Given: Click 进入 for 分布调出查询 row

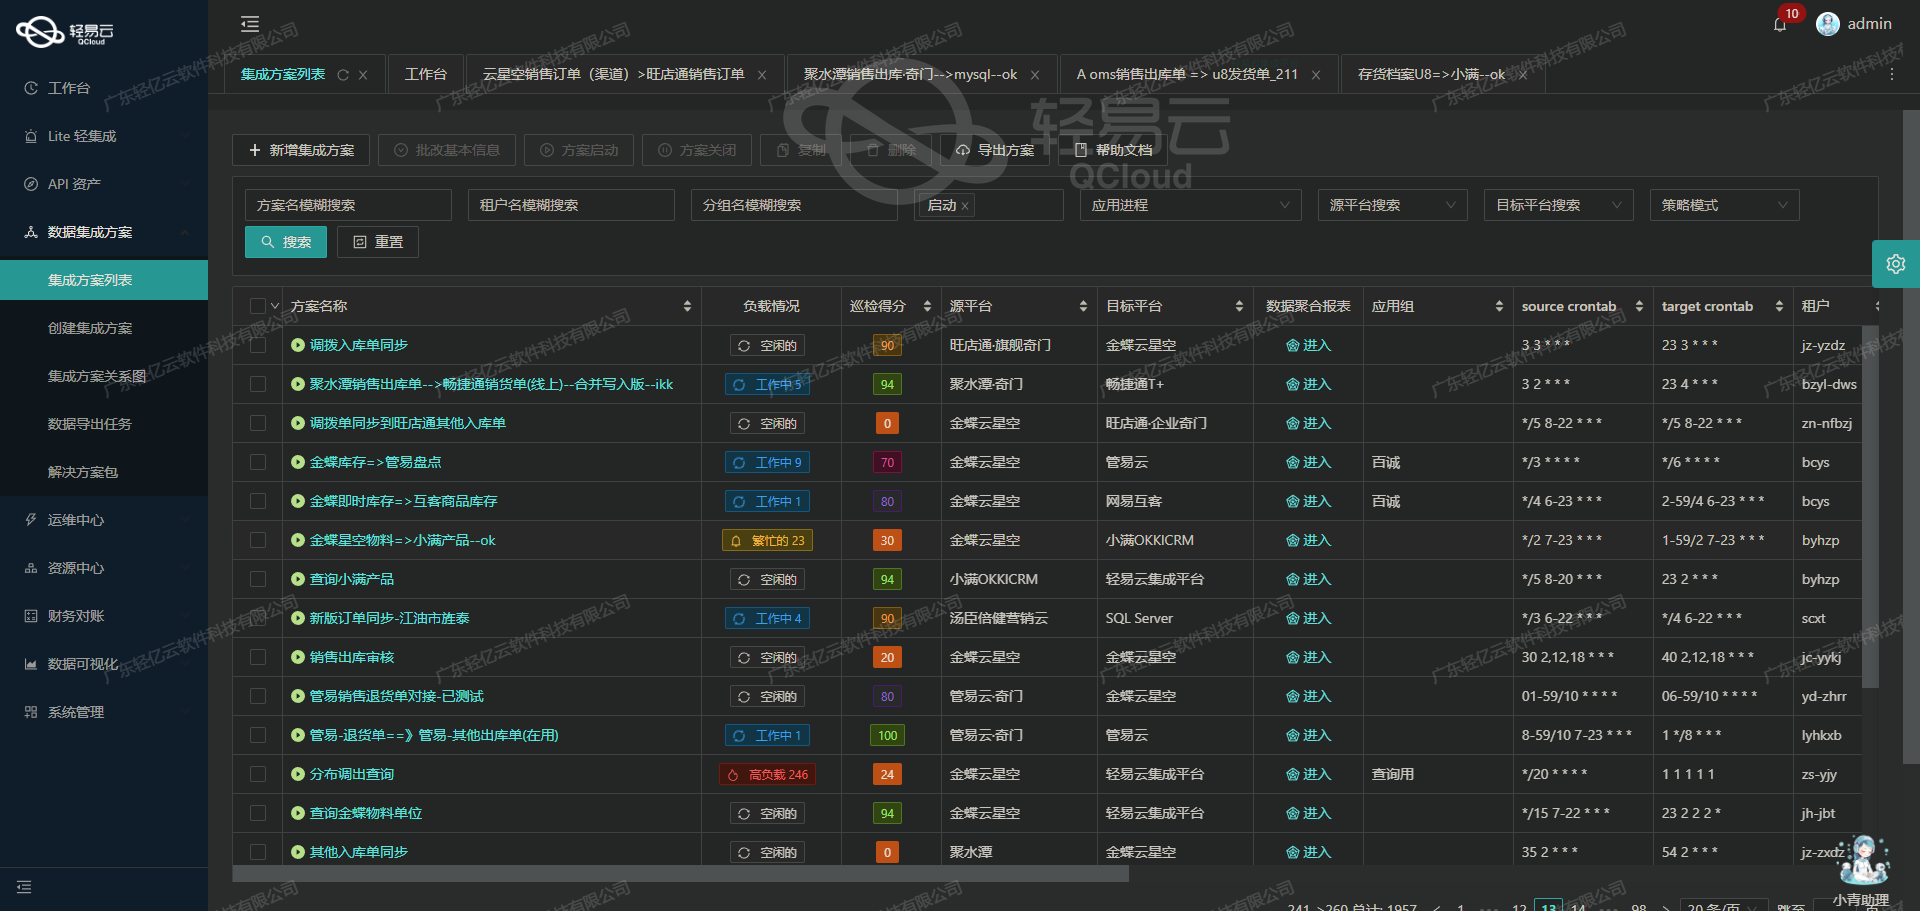Looking at the screenshot, I should (1309, 774).
